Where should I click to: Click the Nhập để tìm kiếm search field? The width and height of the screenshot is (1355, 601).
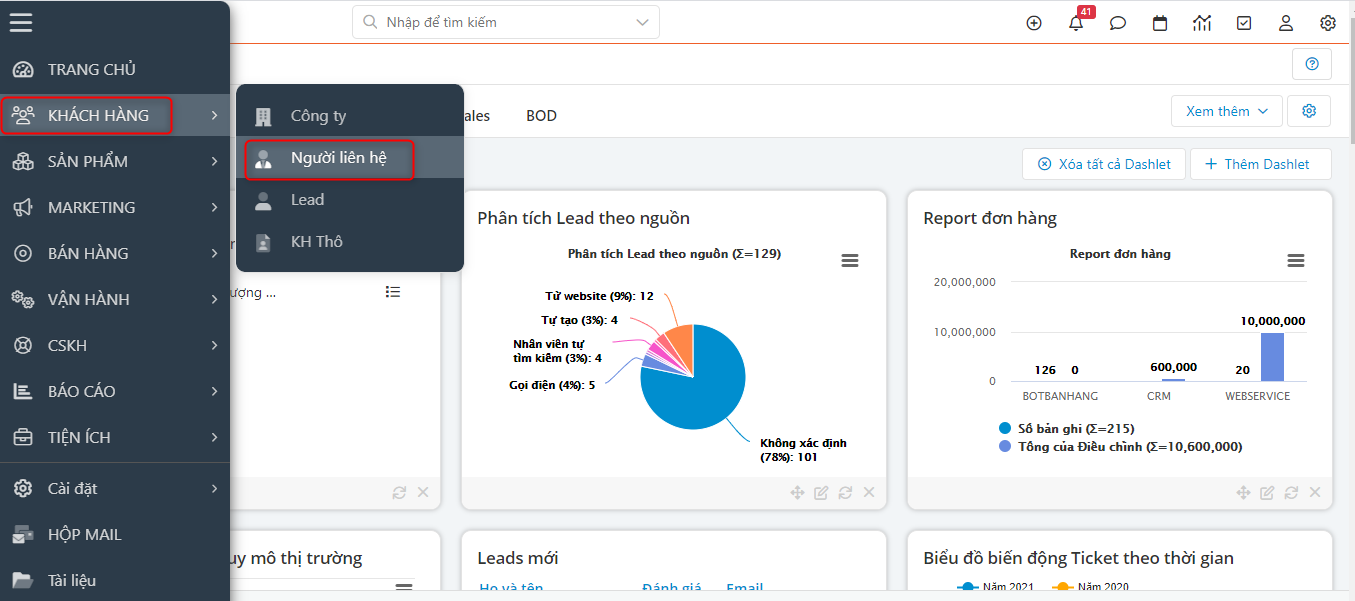coord(500,22)
